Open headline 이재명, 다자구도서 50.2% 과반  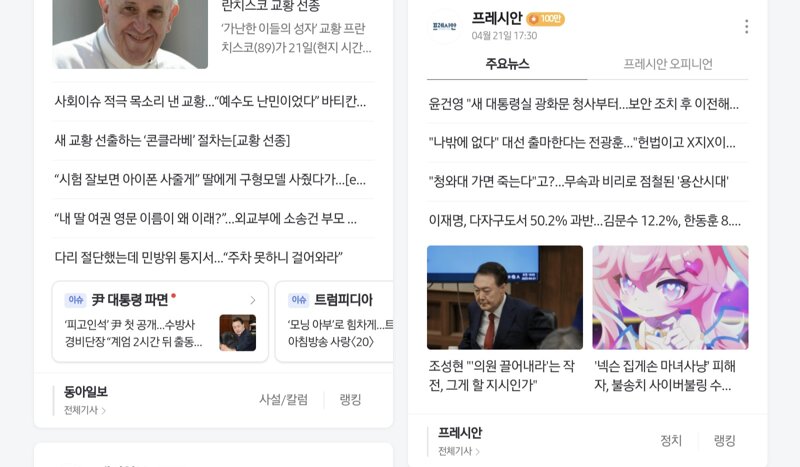point(585,220)
